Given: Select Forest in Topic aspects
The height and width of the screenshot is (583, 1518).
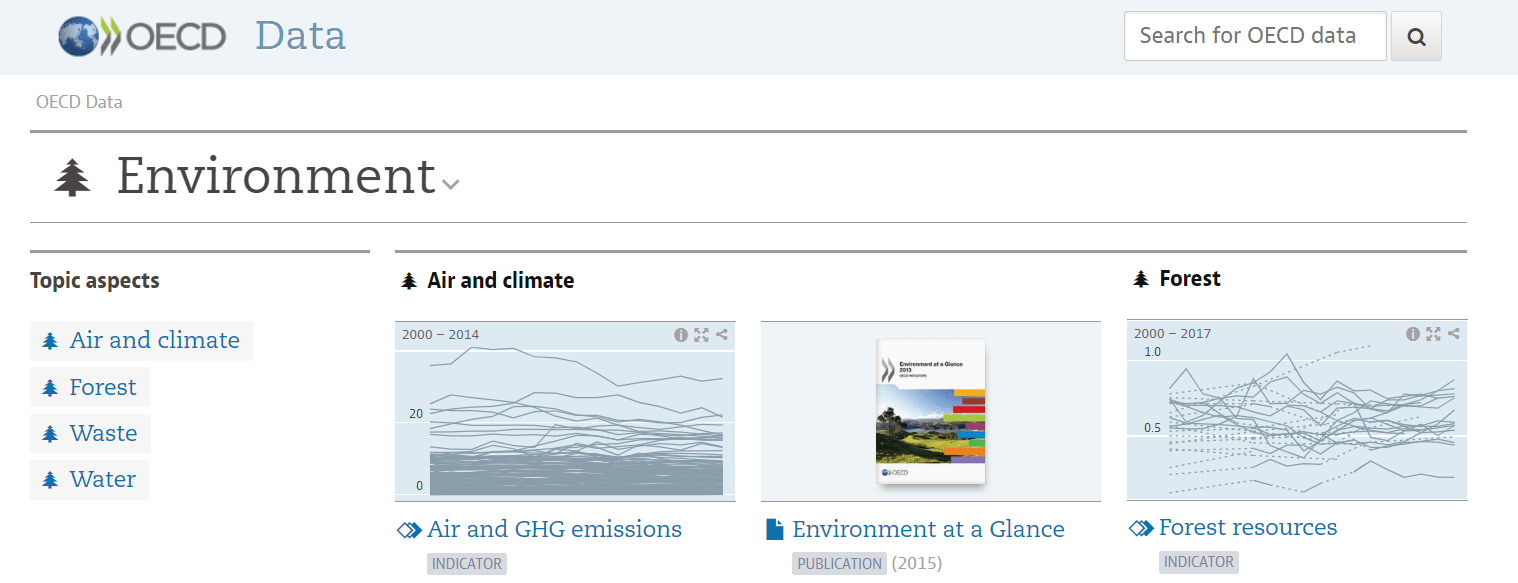Looking at the screenshot, I should pos(102,387).
